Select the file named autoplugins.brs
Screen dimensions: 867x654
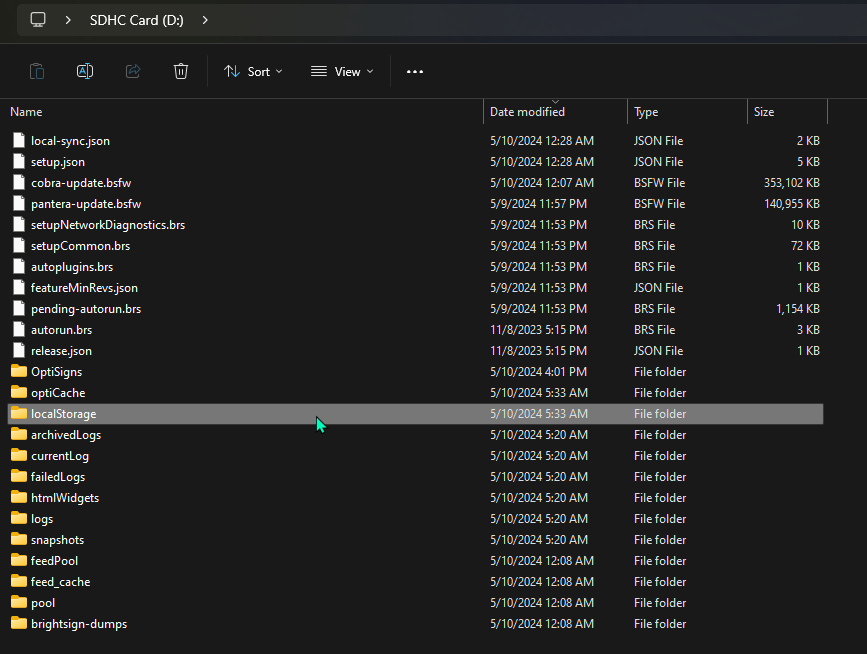[x=72, y=267]
